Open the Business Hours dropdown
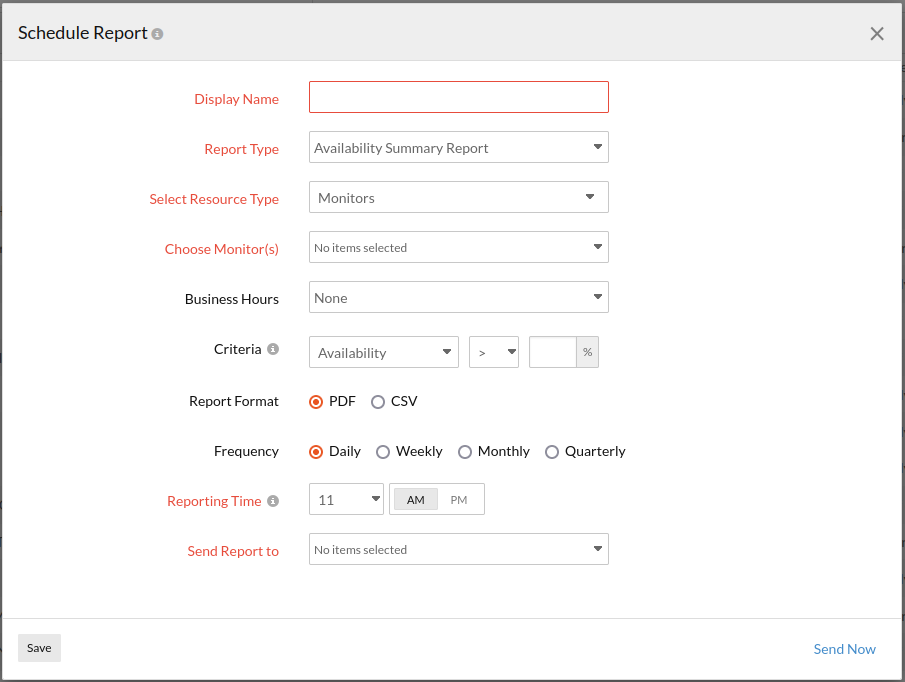Viewport: 905px width, 682px height. coord(459,297)
